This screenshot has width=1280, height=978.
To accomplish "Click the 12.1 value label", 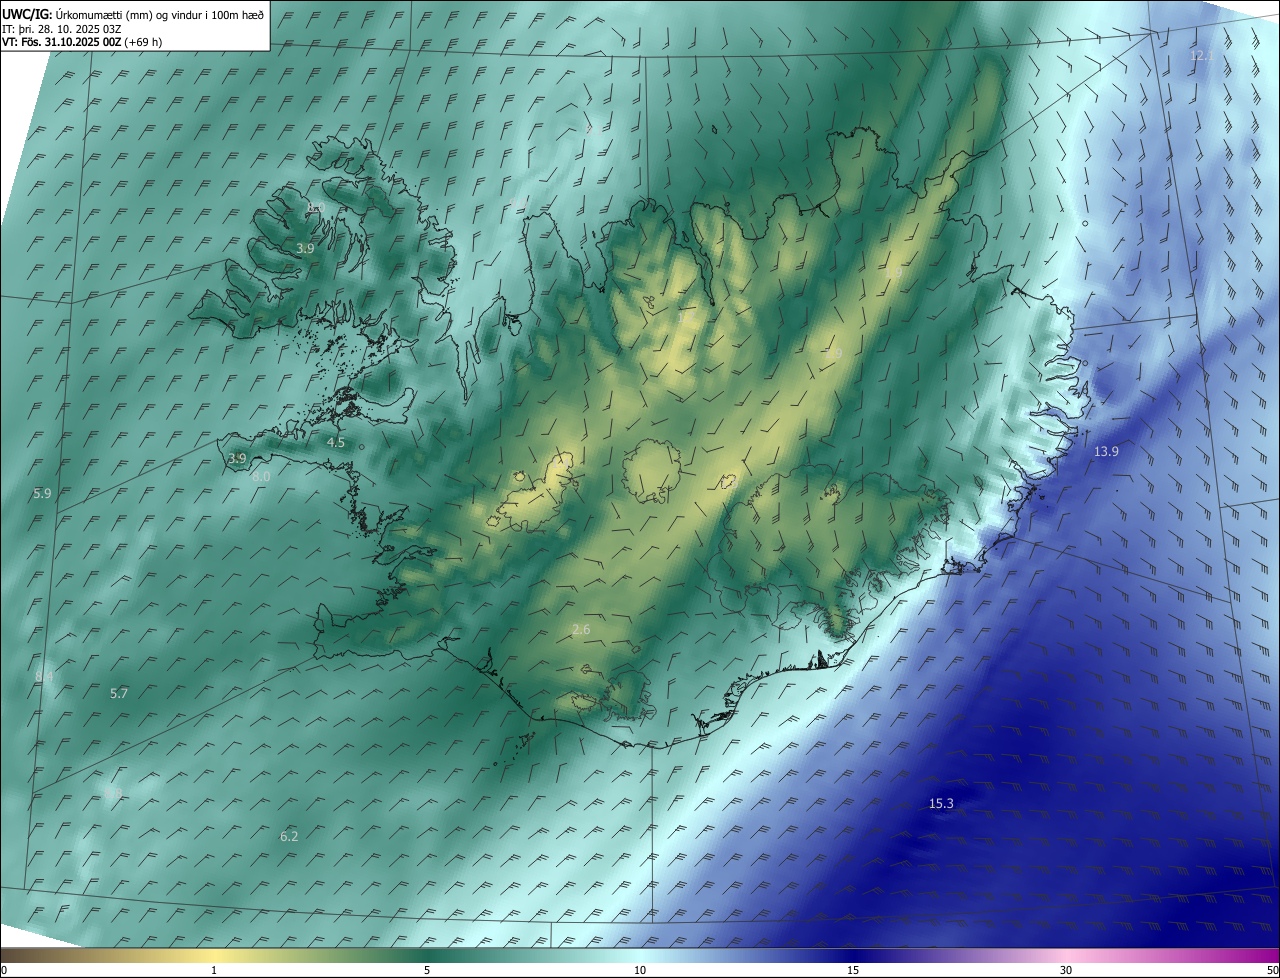I will click(x=1201, y=56).
